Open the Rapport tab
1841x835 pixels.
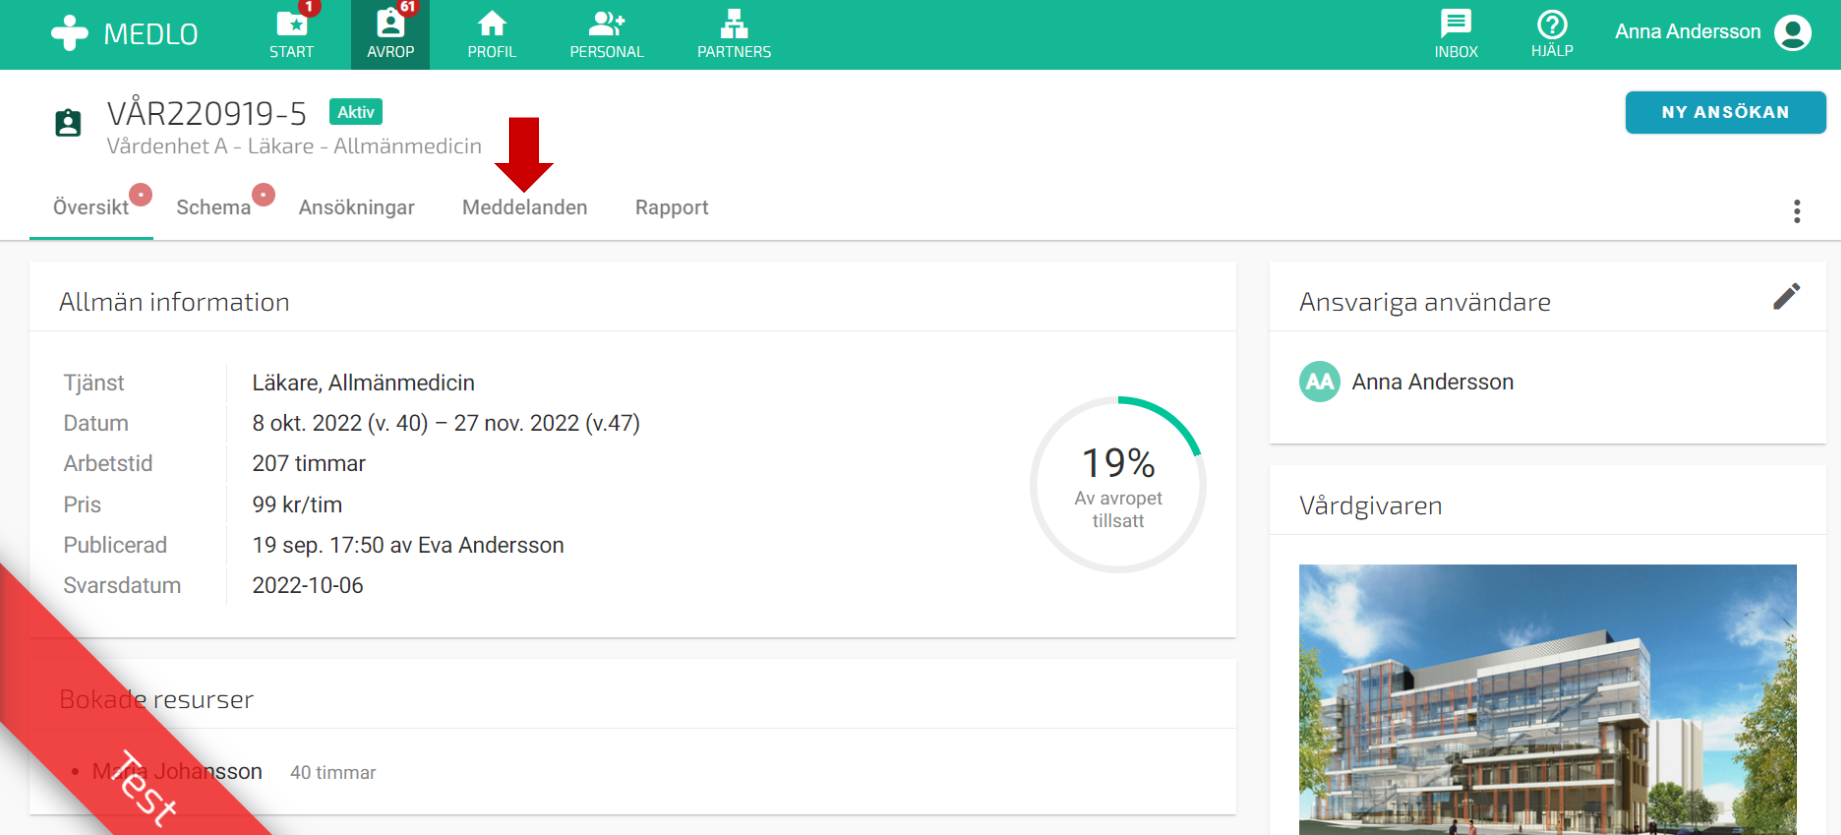click(671, 207)
